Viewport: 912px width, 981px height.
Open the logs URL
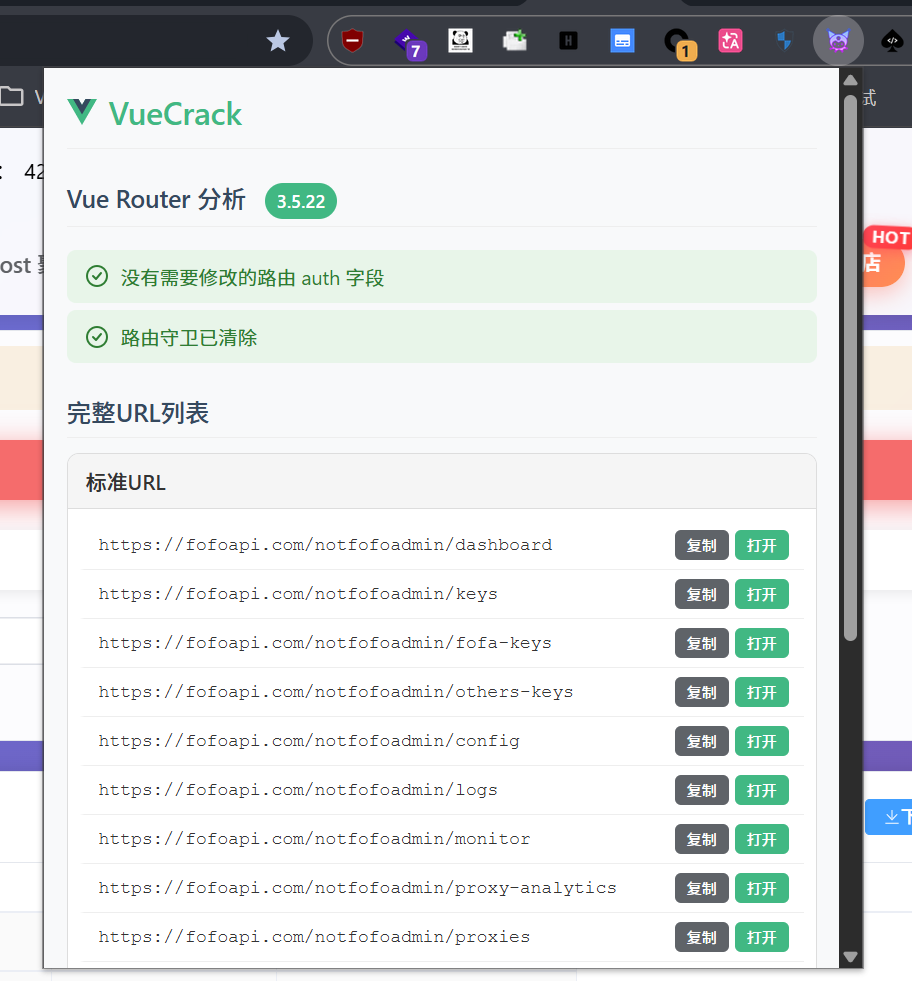761,790
